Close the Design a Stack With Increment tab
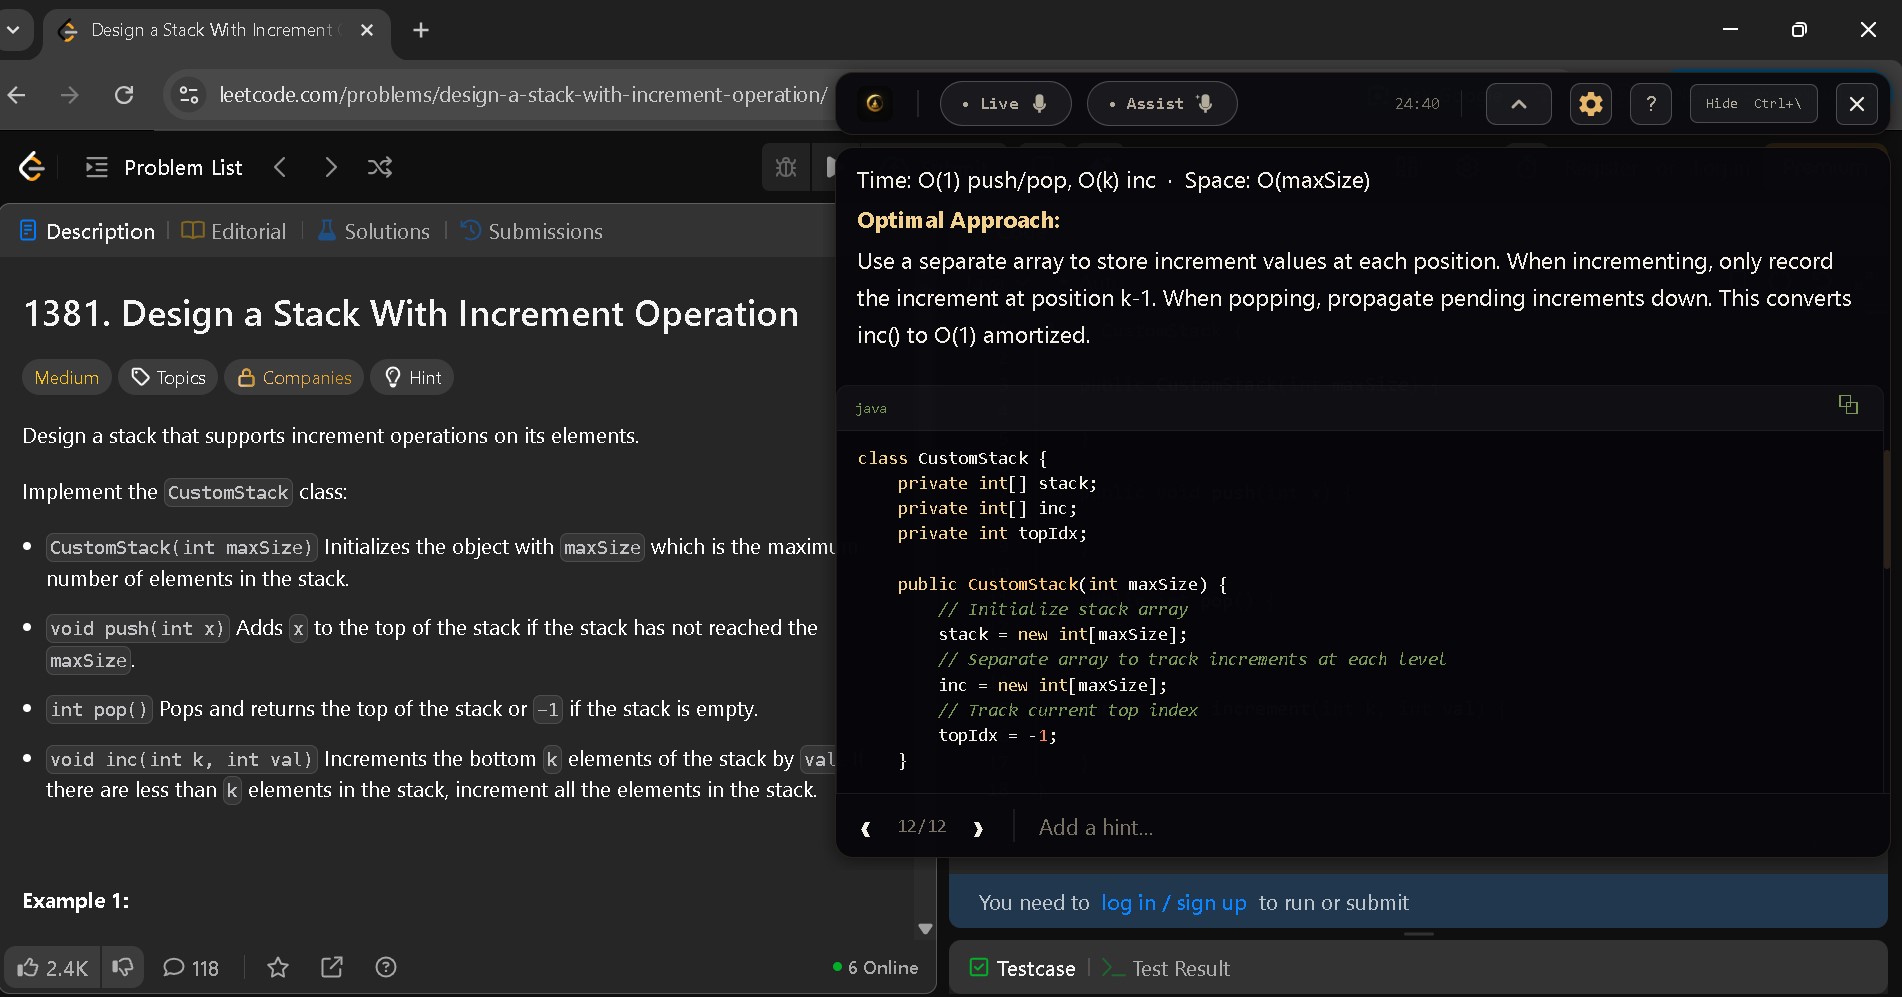Viewport: 1902px width, 997px height. tap(367, 30)
